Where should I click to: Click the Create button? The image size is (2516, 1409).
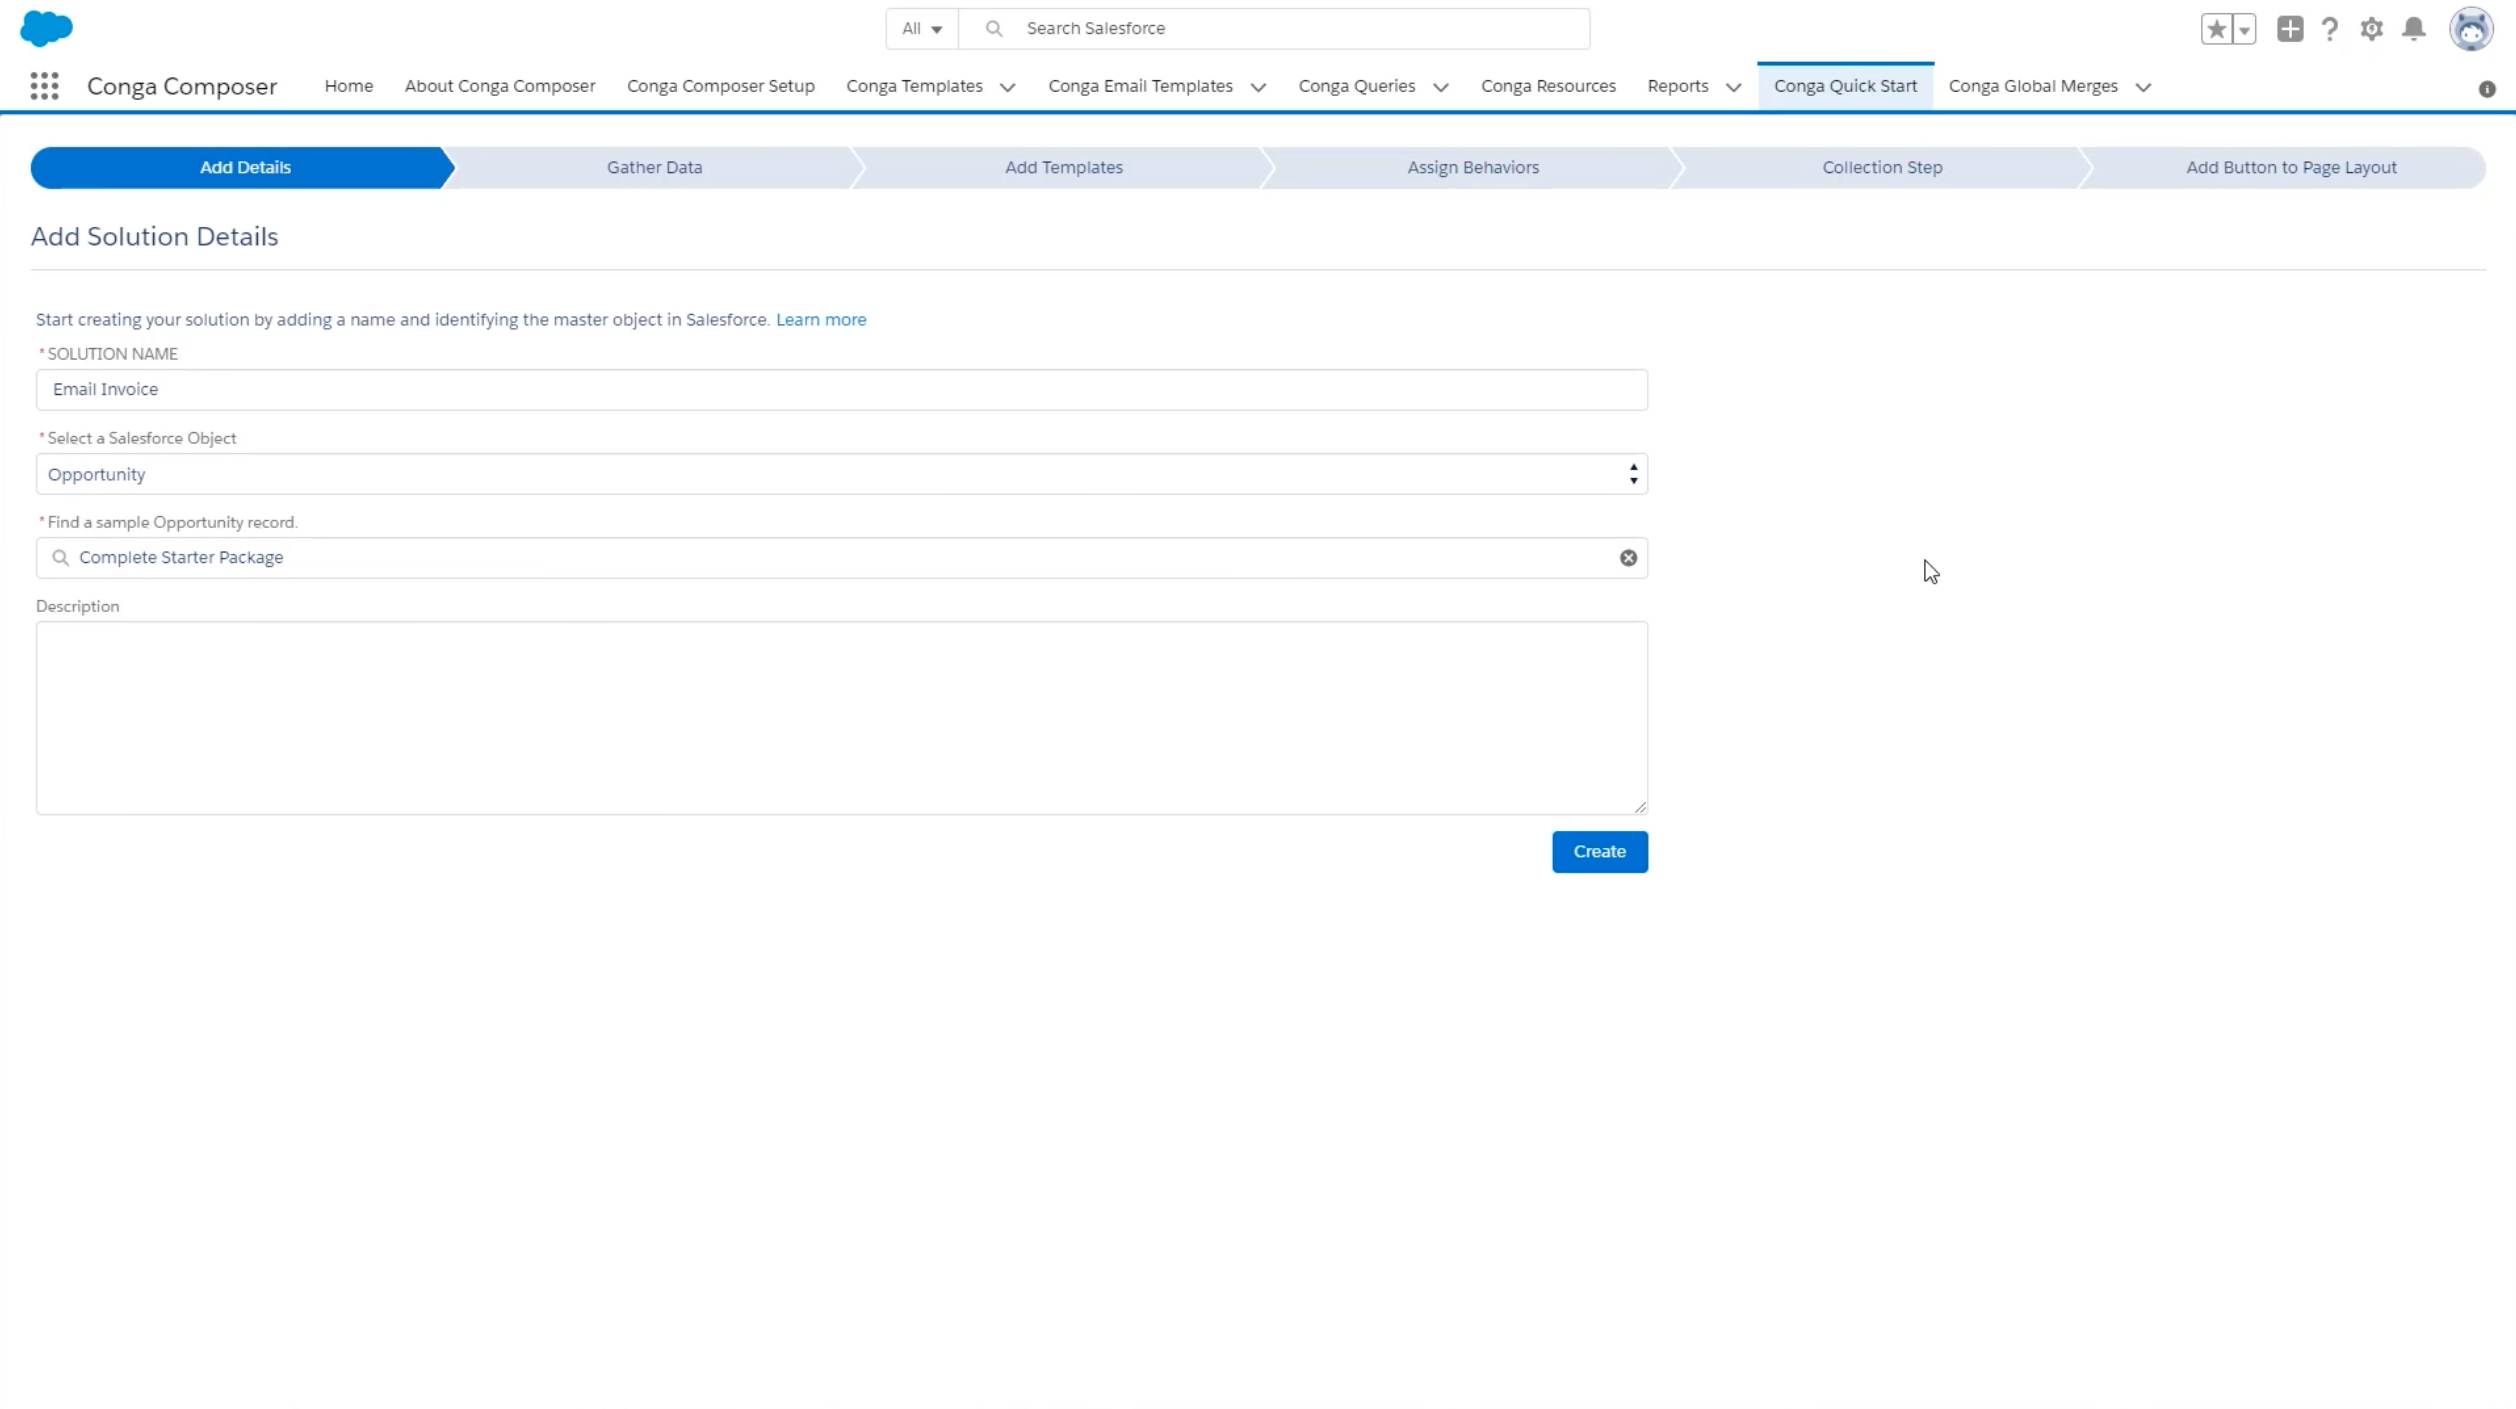(x=1599, y=852)
